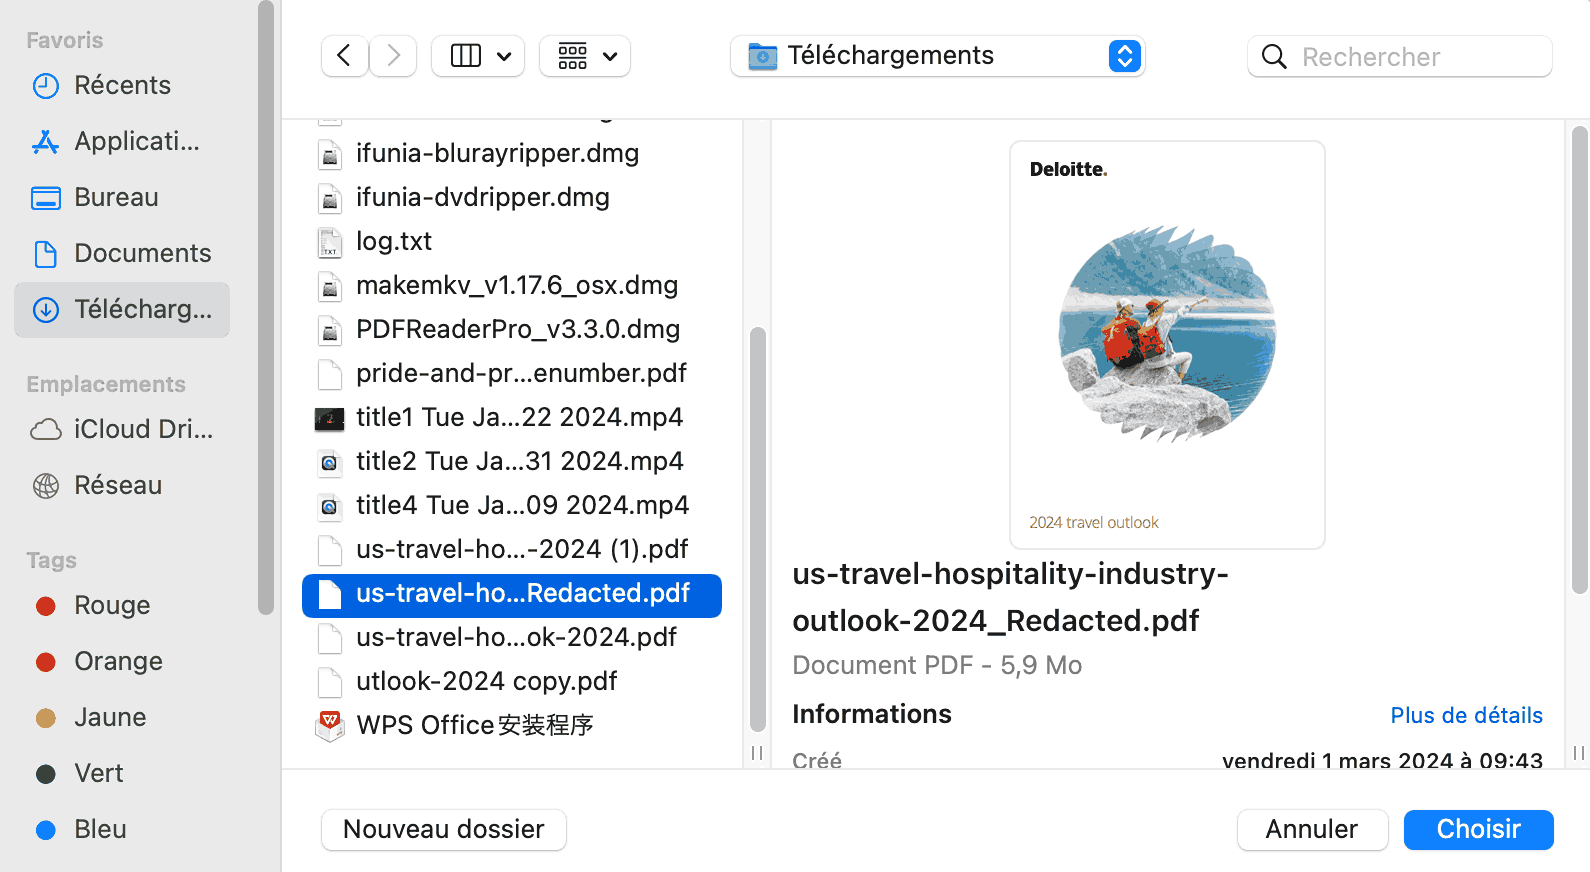Click the Récents clock icon
This screenshot has height=872, width=1590.
point(46,86)
